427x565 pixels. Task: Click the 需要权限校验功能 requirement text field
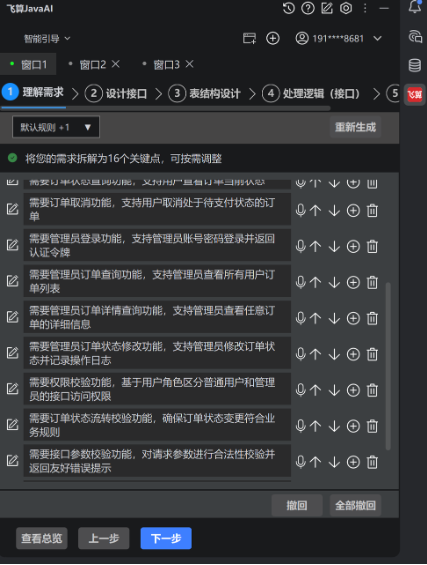point(157,389)
